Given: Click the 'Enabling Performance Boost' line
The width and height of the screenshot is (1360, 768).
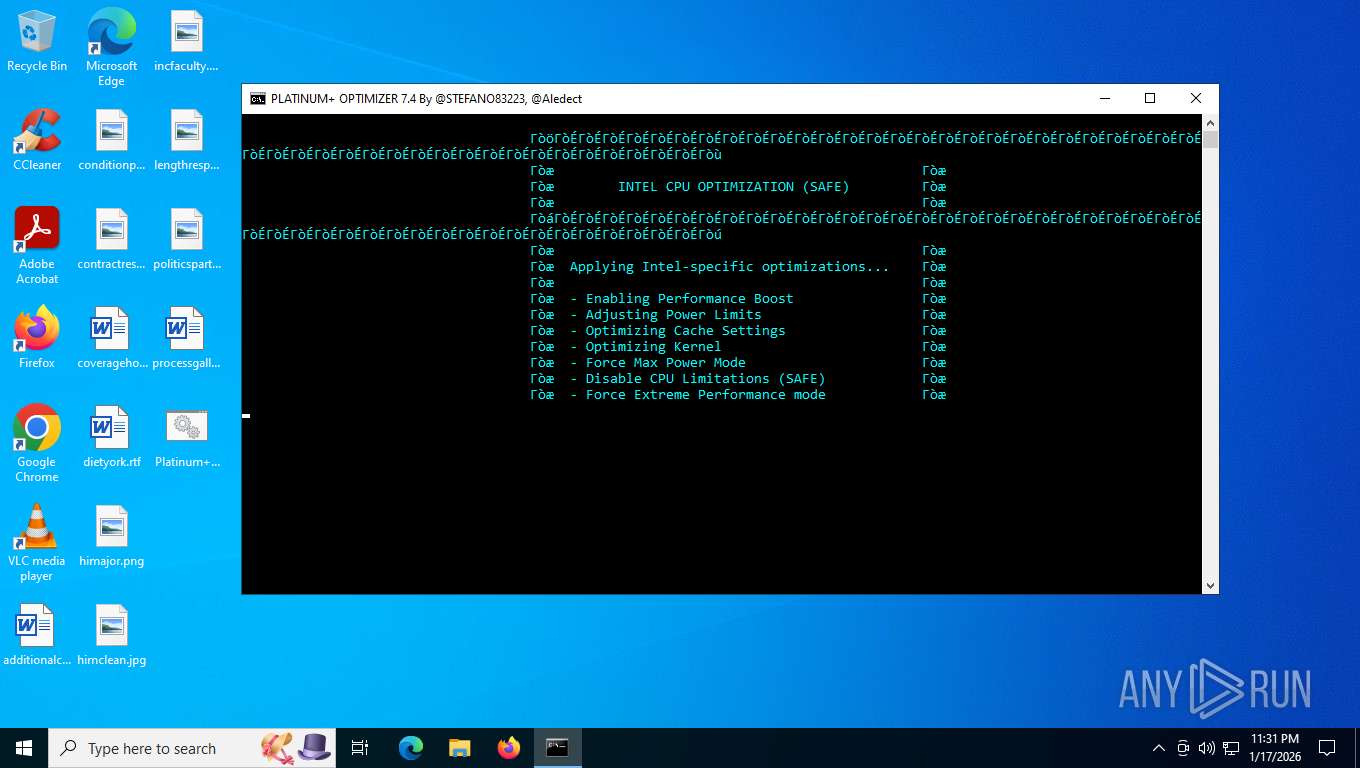Looking at the screenshot, I should 681,299.
